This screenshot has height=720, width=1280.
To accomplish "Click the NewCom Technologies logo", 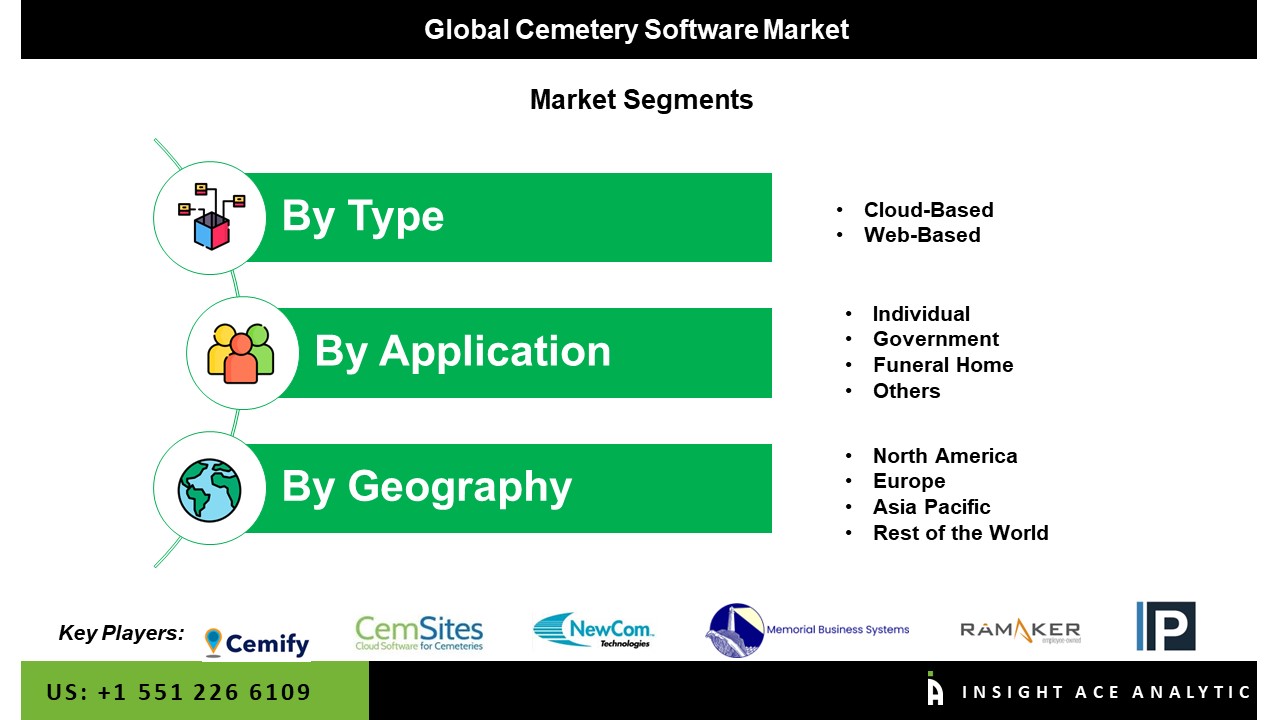I will click(x=593, y=631).
